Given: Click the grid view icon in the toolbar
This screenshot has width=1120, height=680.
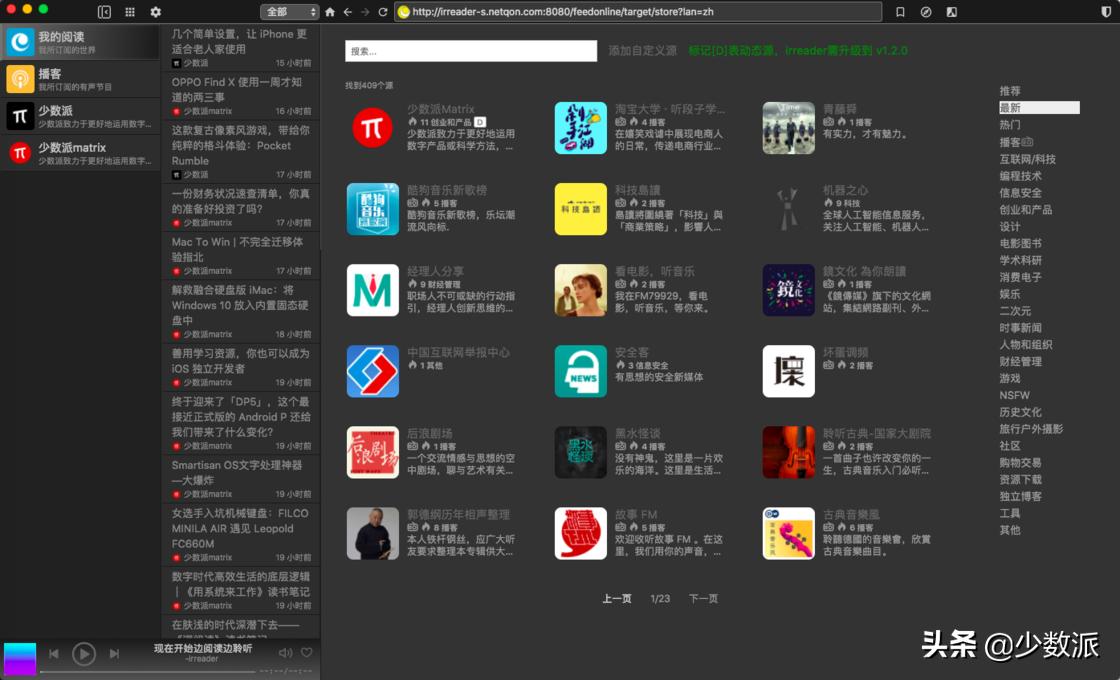Looking at the screenshot, I should (x=131, y=12).
